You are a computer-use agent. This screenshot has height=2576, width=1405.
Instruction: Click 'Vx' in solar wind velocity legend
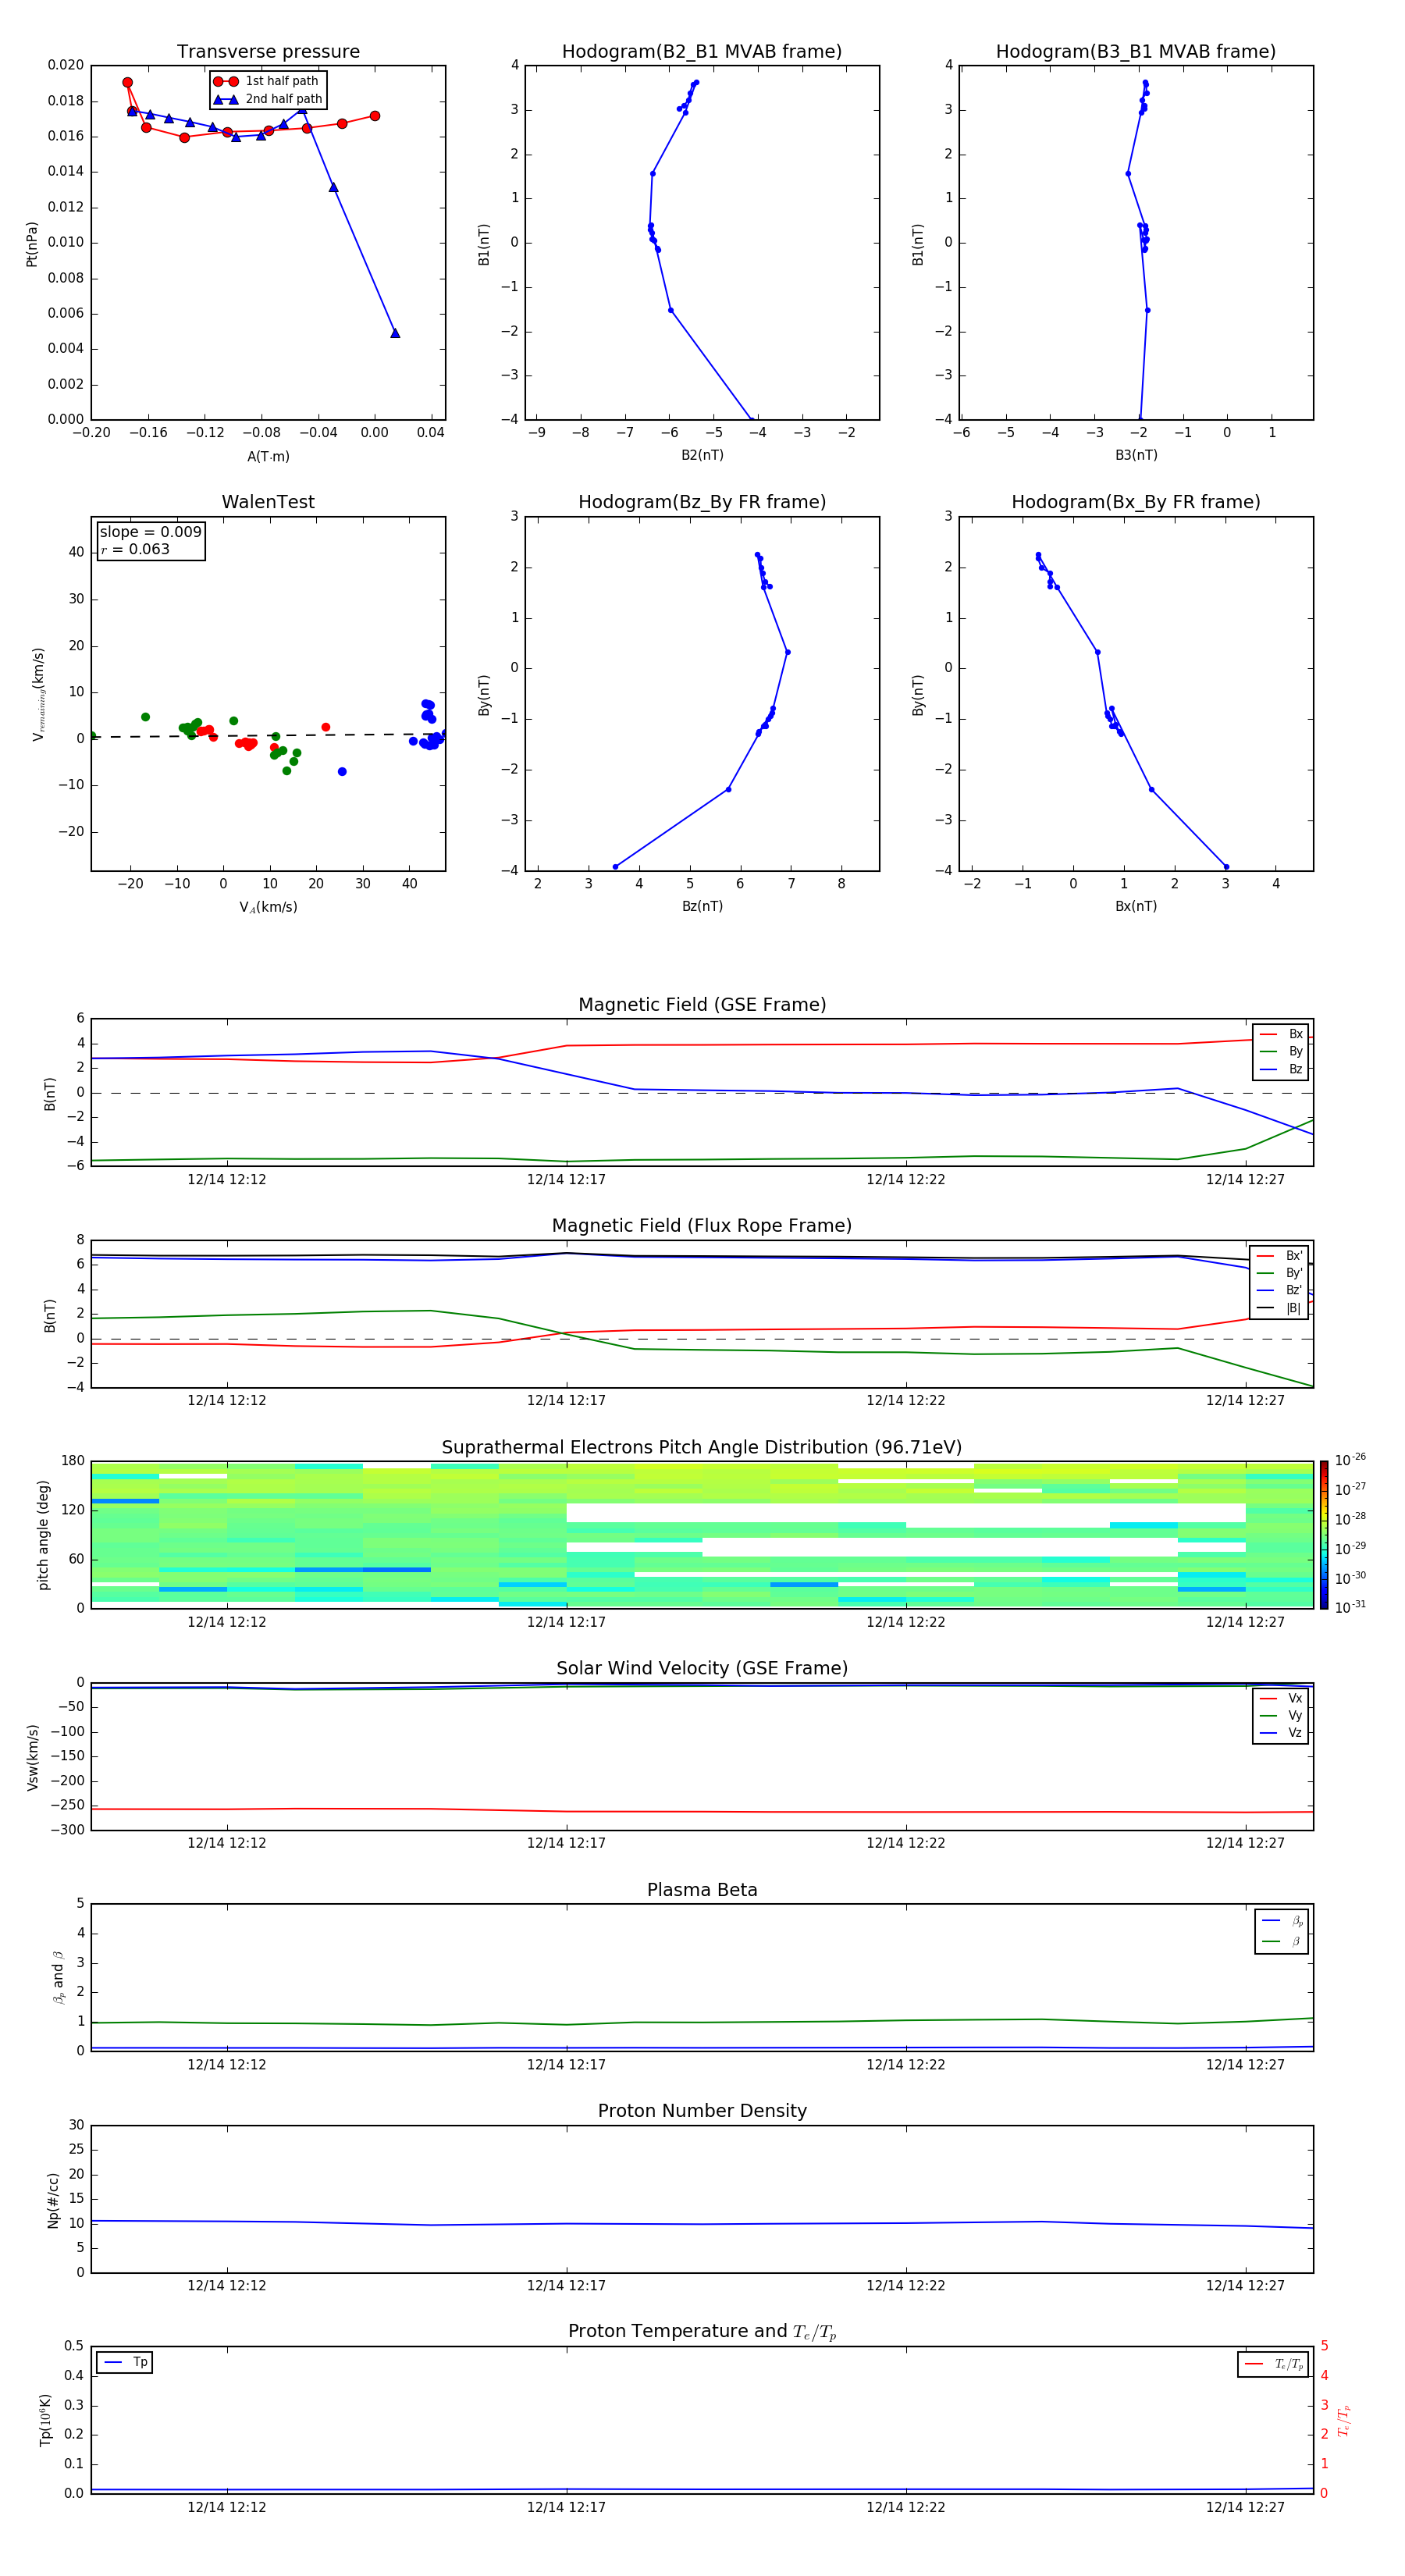1281,1698
